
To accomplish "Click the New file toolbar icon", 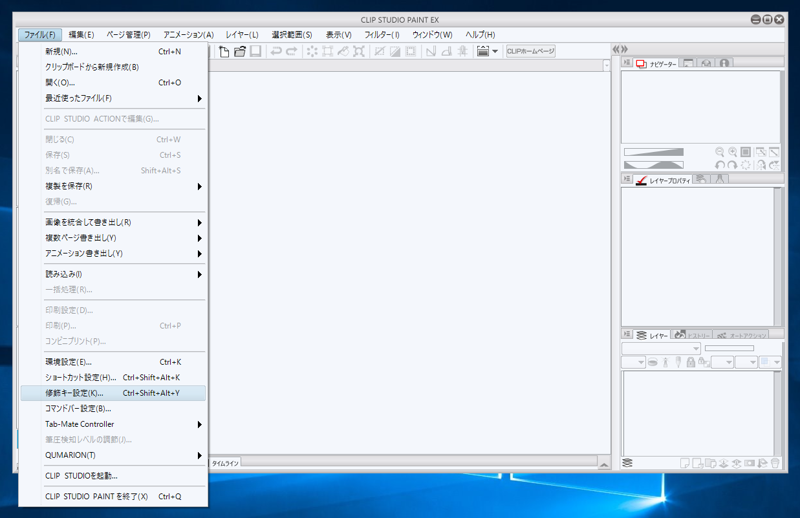I will 224,51.
